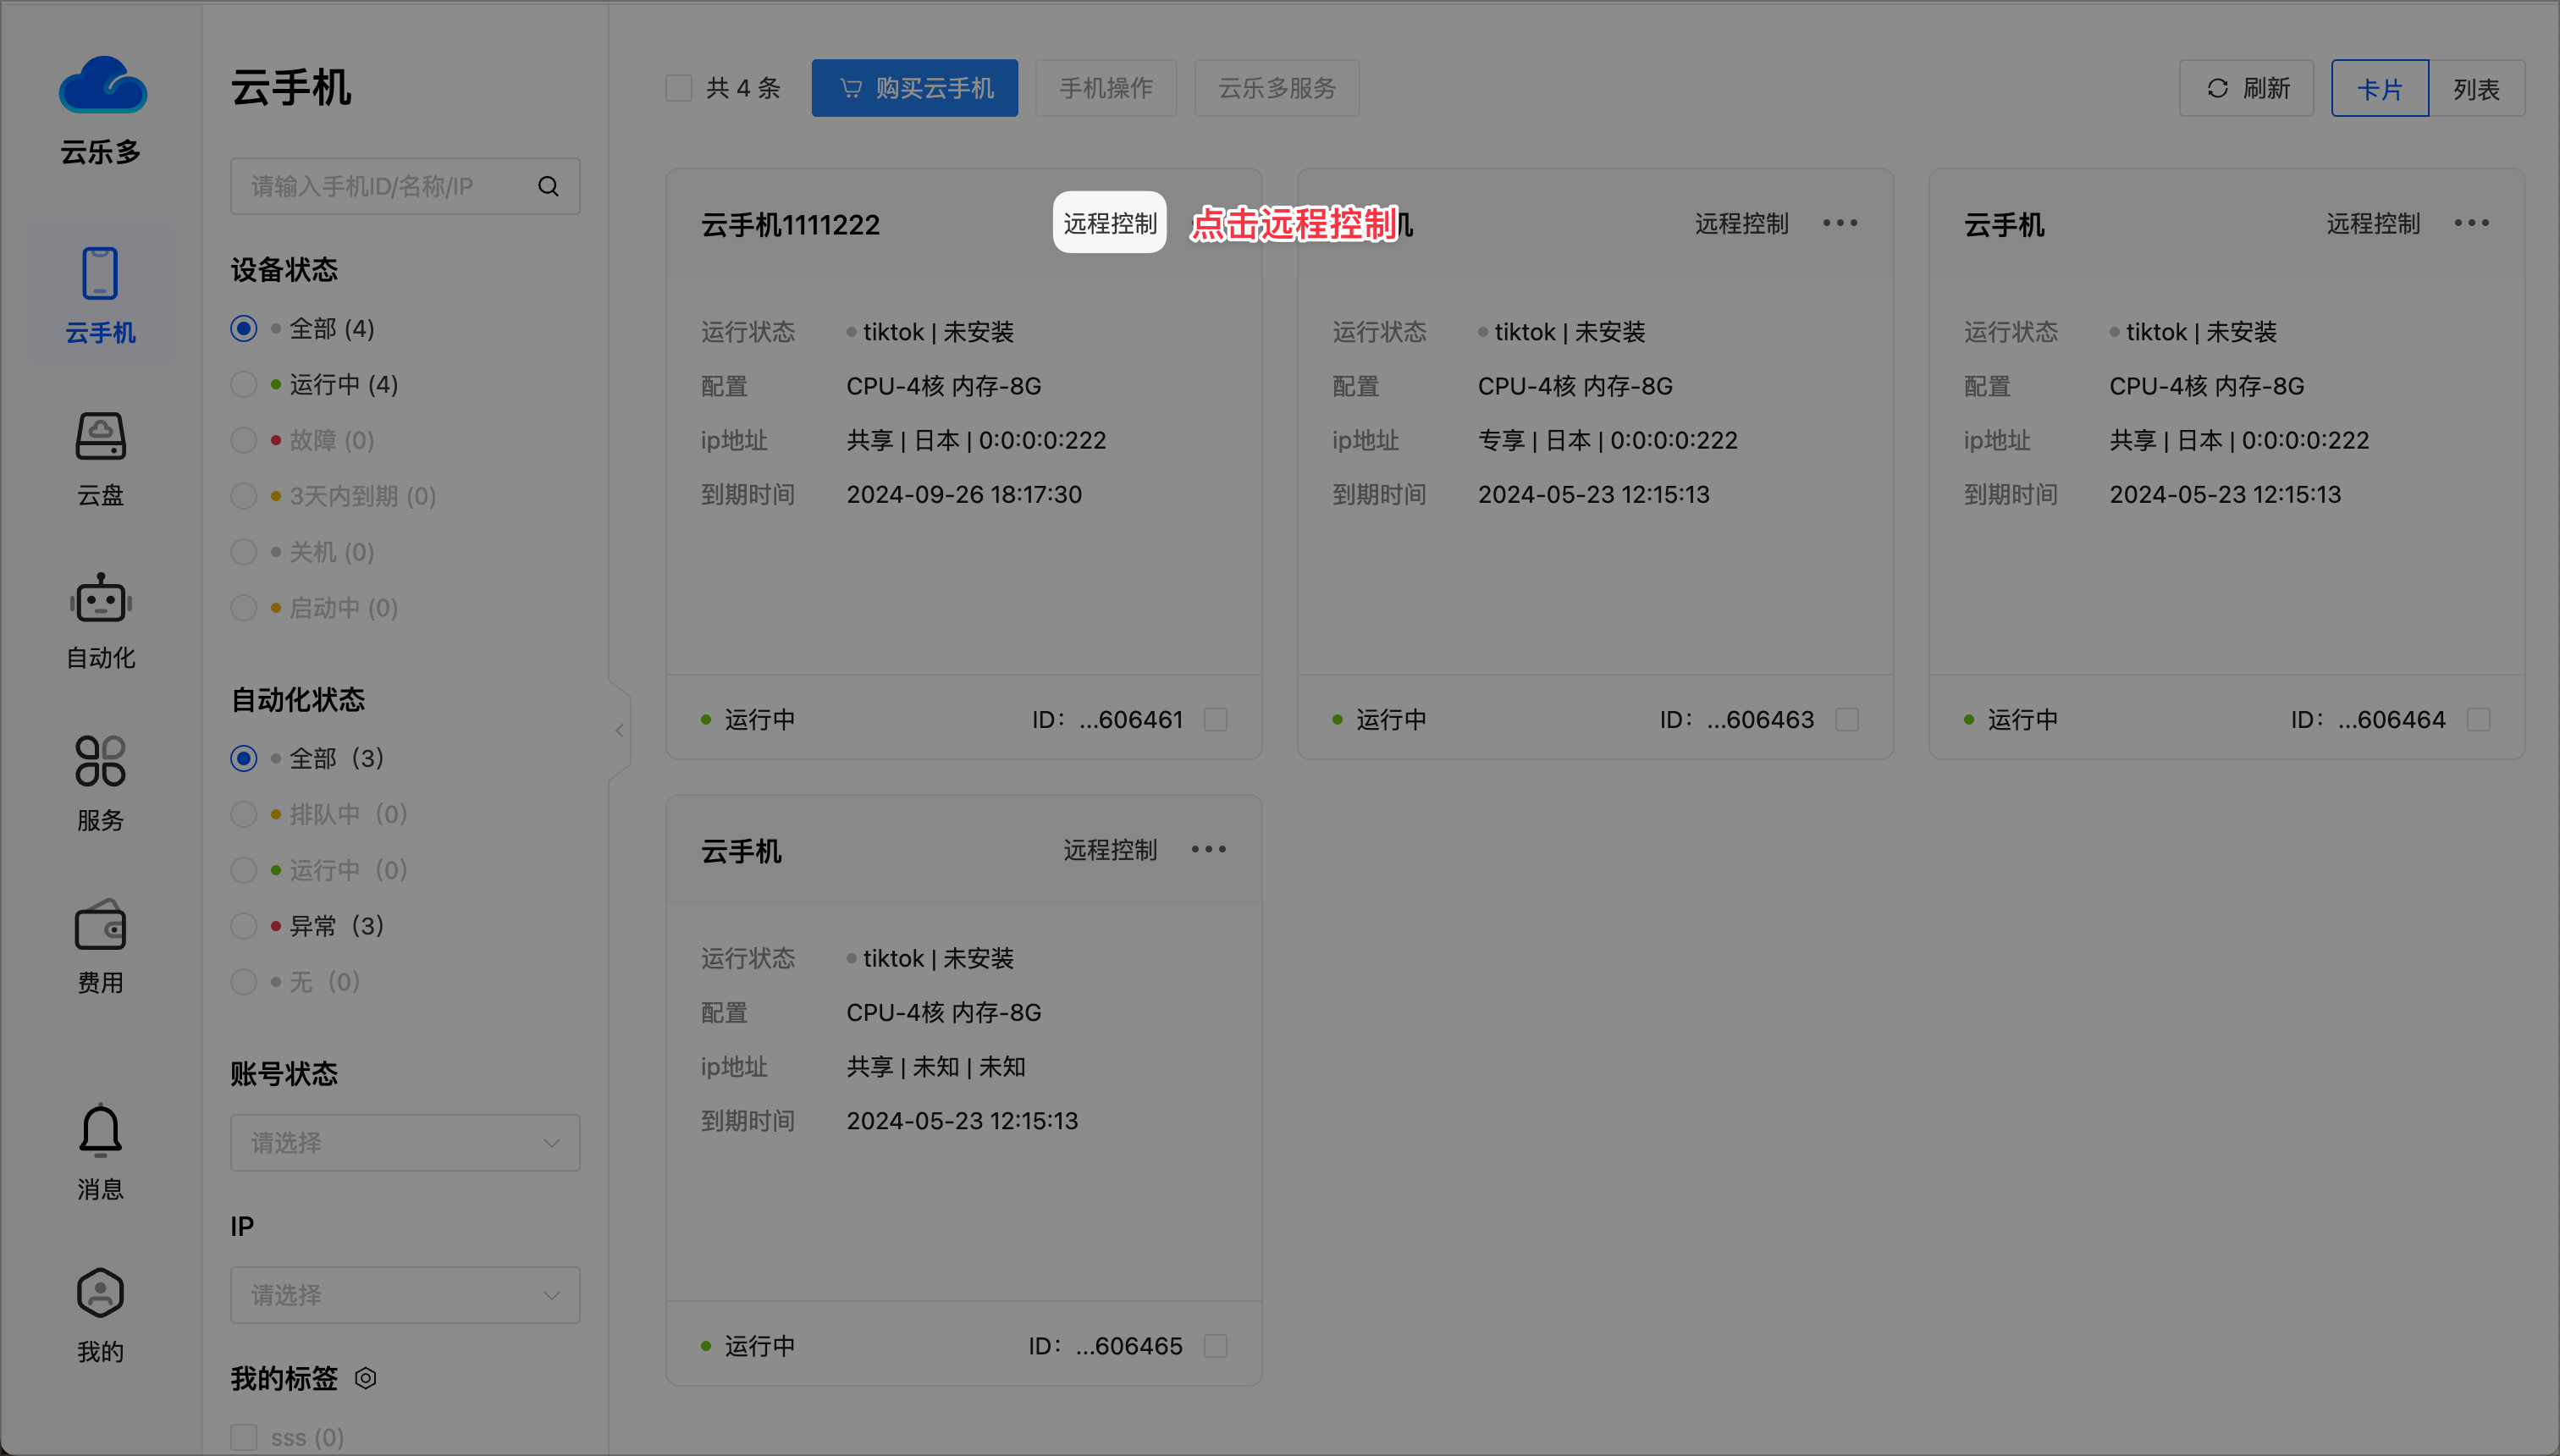
Task: Open the 我的标签 settings gear icon
Action: click(366, 1378)
